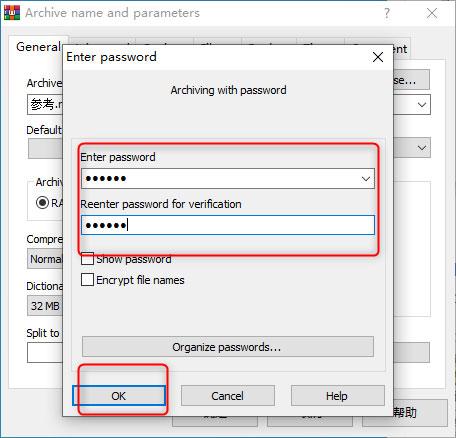
Task: Click the WinRAR icon in title bar
Action: pyautogui.click(x=12, y=12)
